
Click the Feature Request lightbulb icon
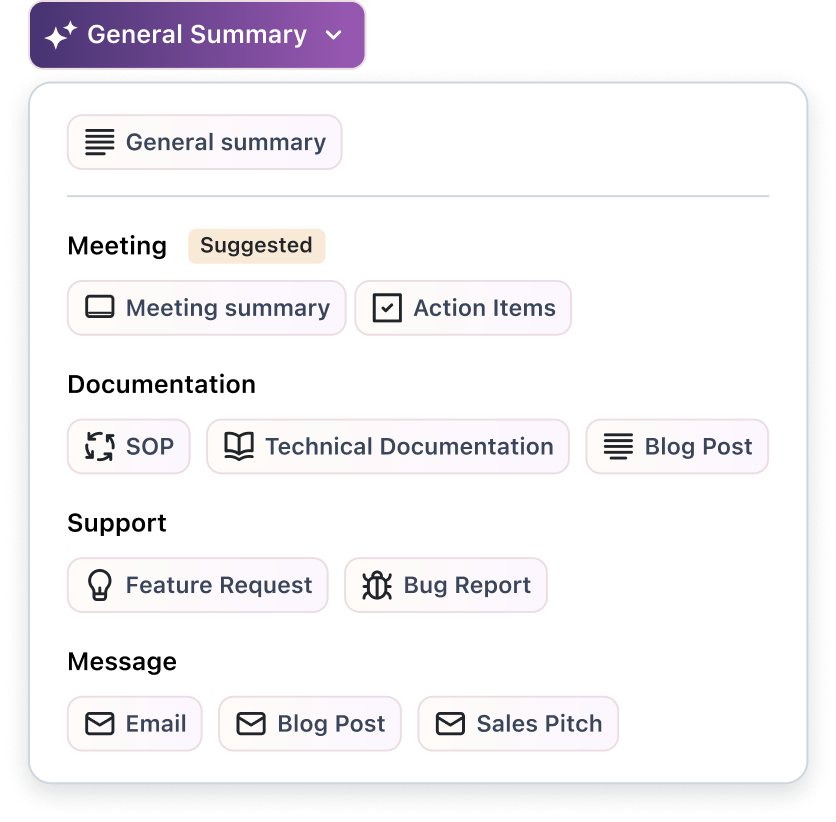99,585
